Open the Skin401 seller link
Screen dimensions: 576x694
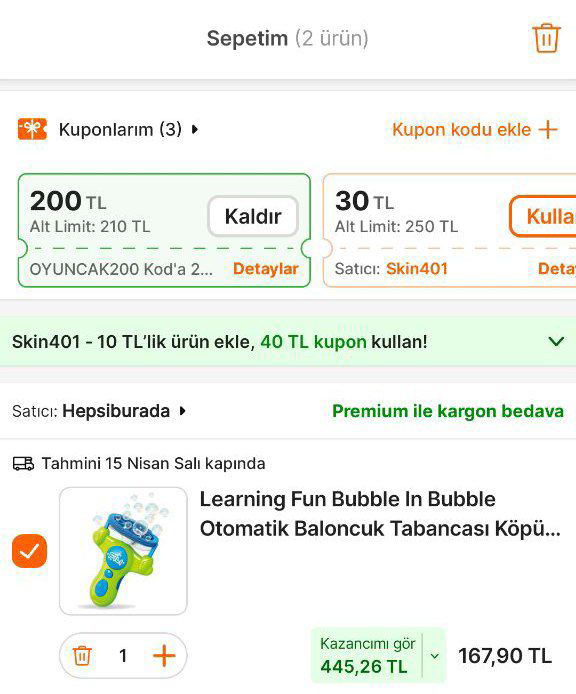pos(417,269)
